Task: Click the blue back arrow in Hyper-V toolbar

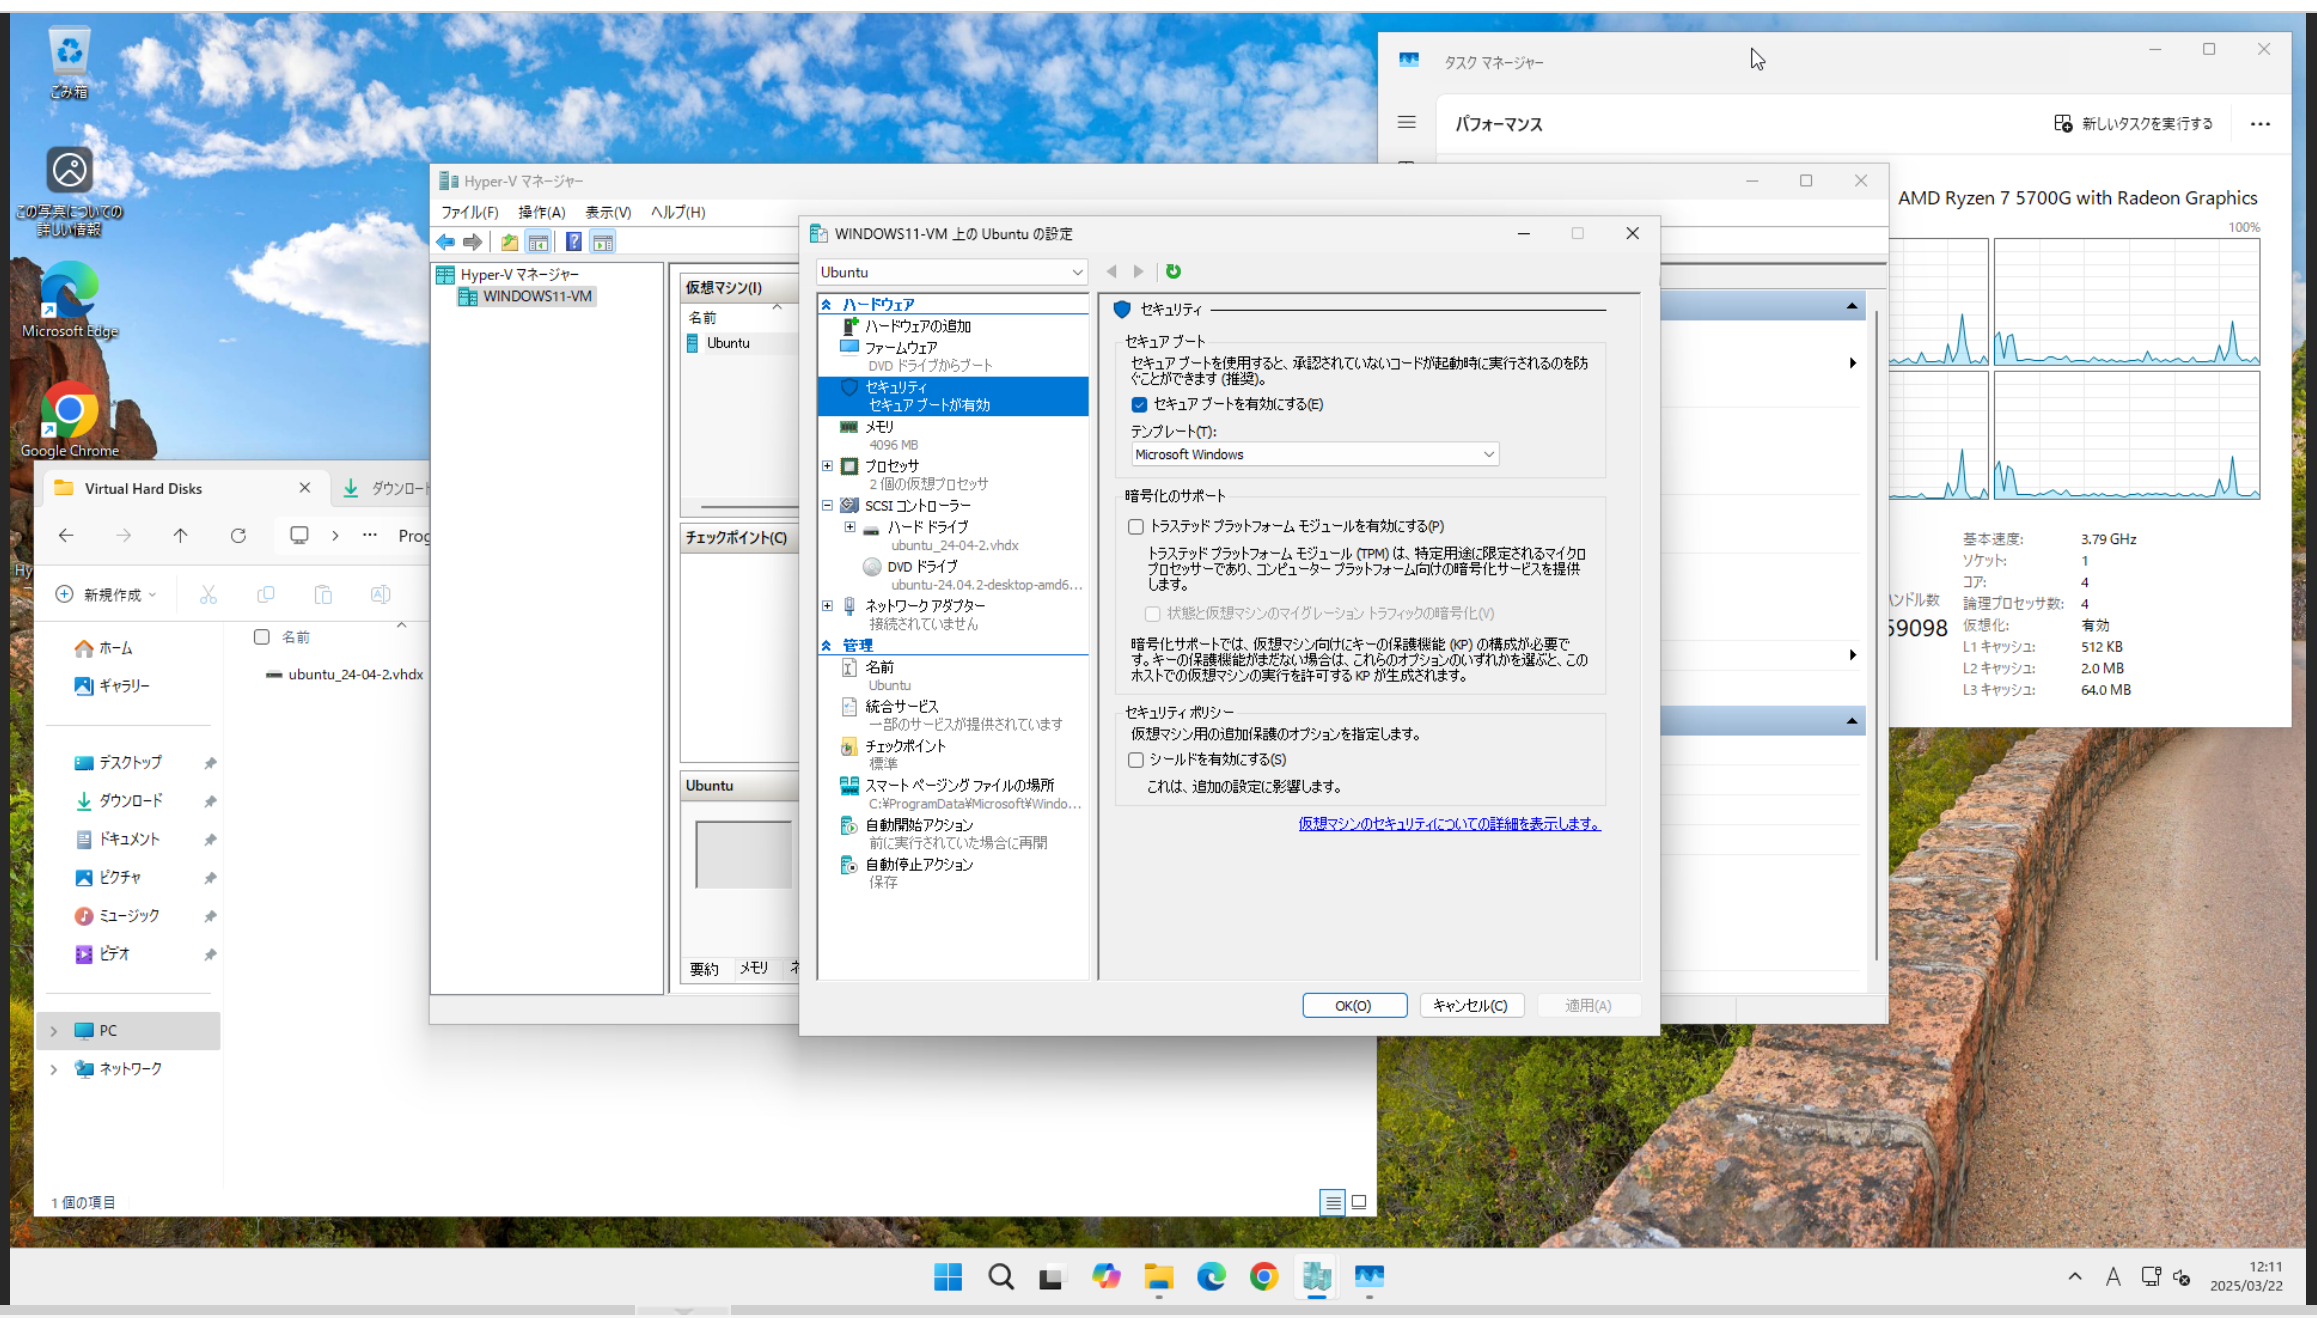Action: 446,242
